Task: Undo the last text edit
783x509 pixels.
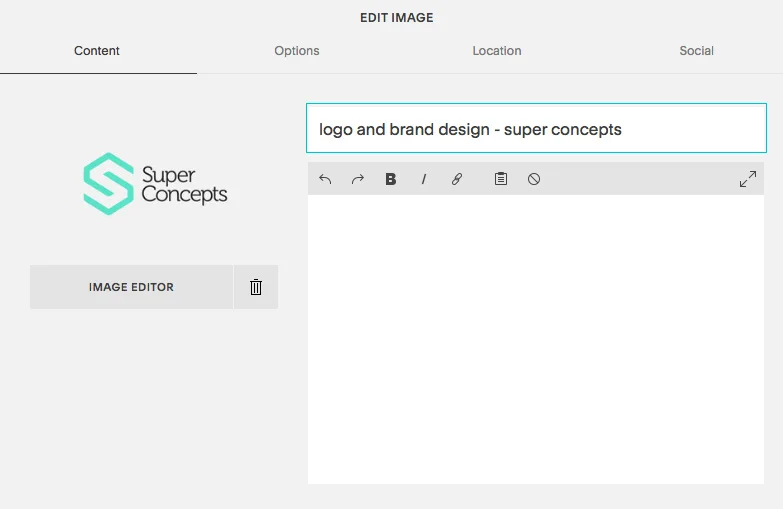Action: 325,179
